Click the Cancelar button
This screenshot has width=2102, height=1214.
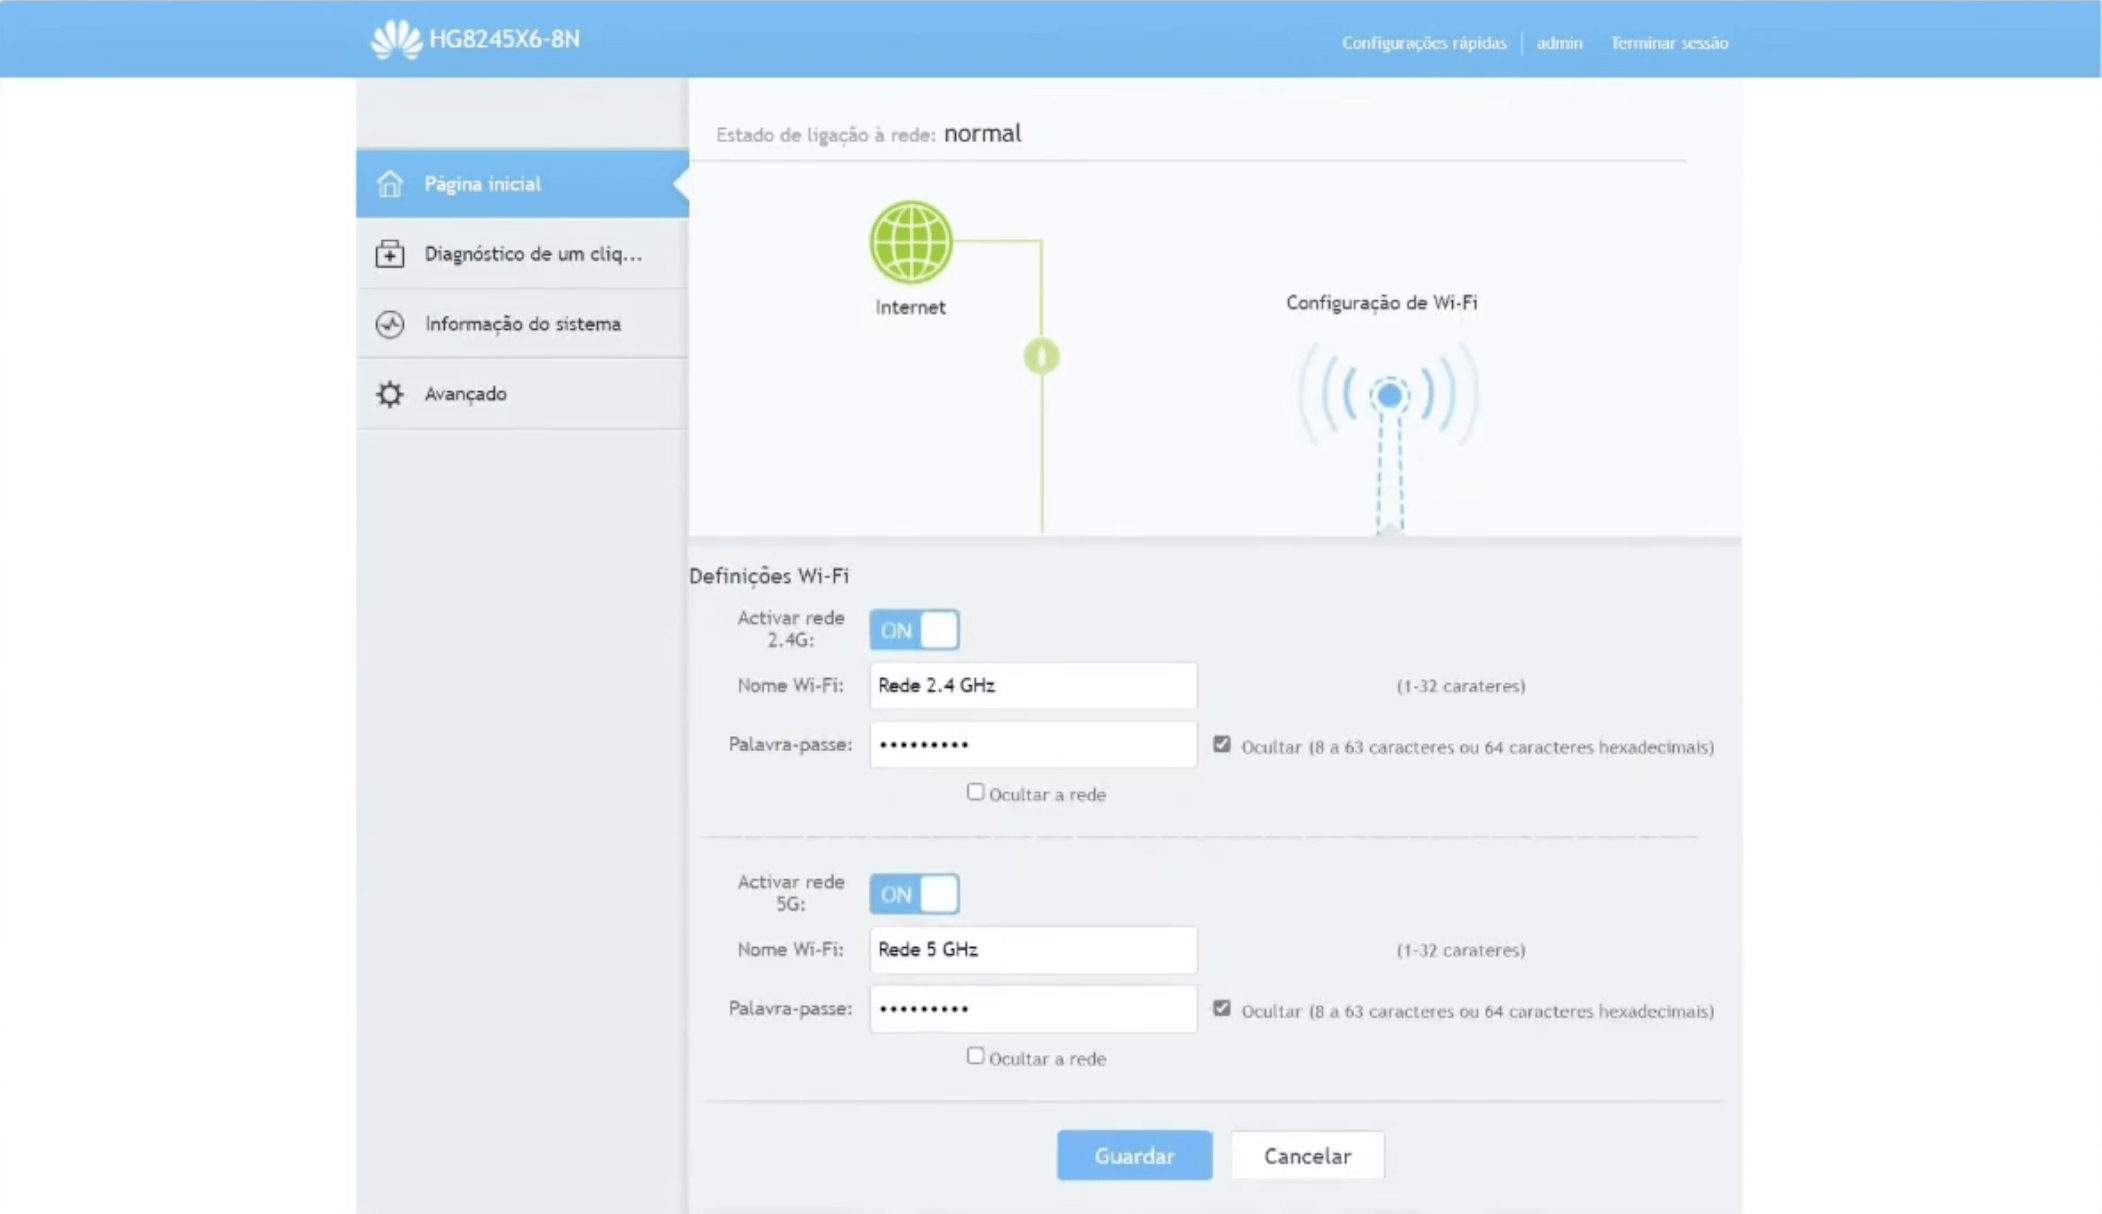(1307, 1156)
